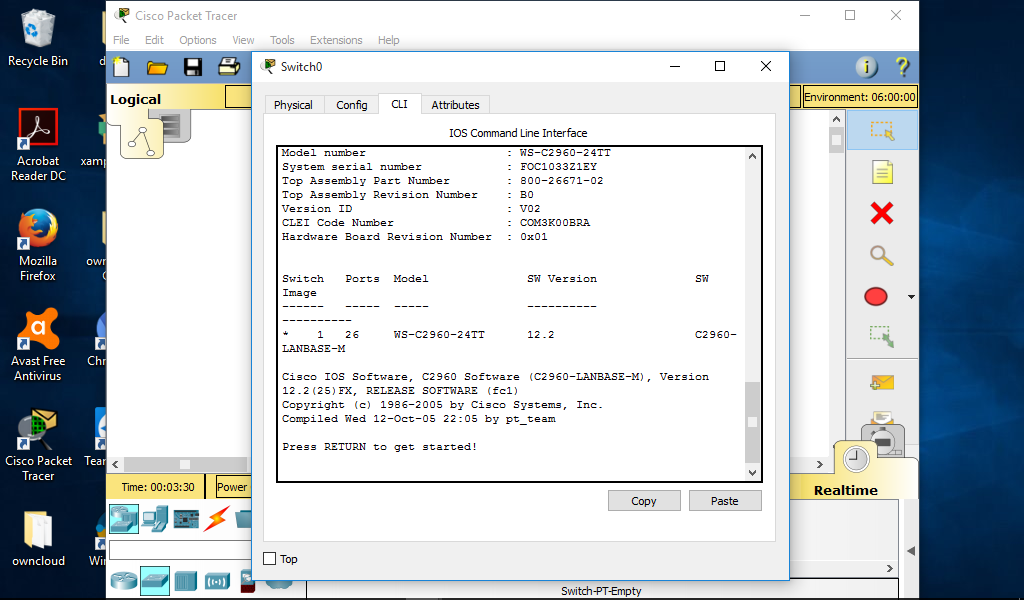
Task: Open the owncloud desktop folder
Action: [x=38, y=539]
